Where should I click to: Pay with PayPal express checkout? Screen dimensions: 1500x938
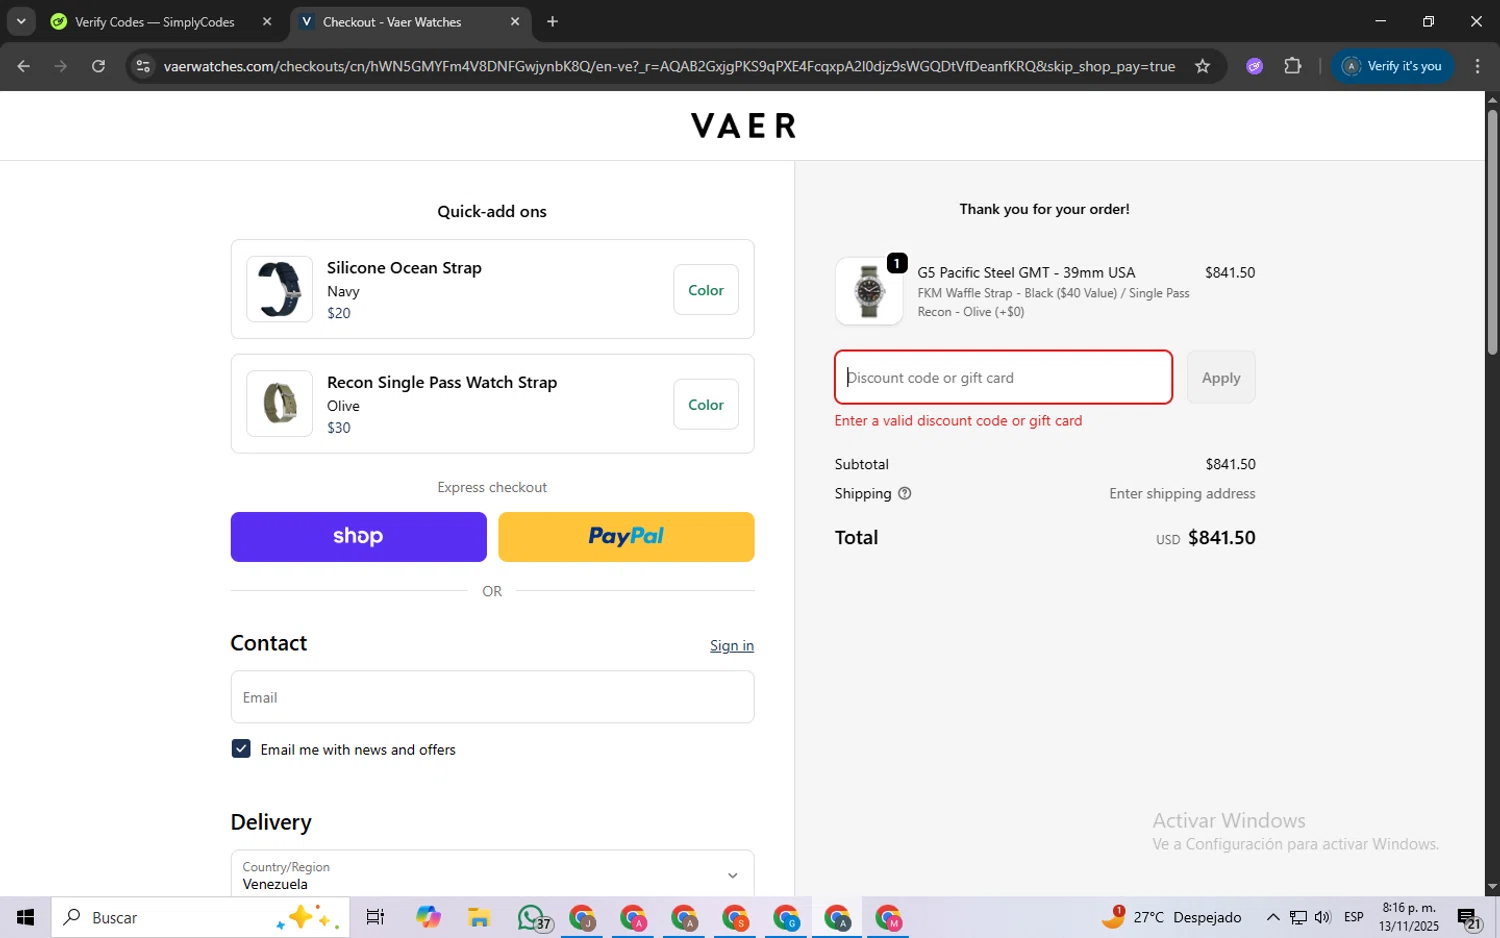pyautogui.click(x=626, y=537)
